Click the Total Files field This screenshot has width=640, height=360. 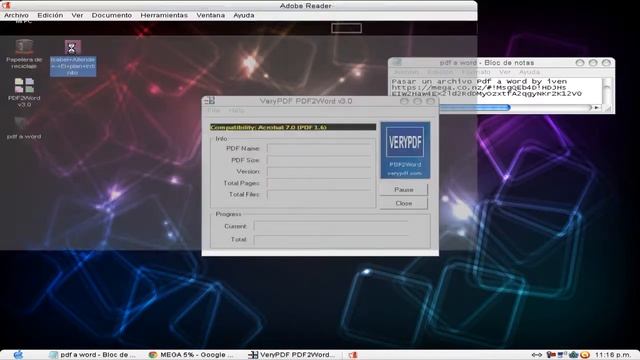(x=320, y=194)
